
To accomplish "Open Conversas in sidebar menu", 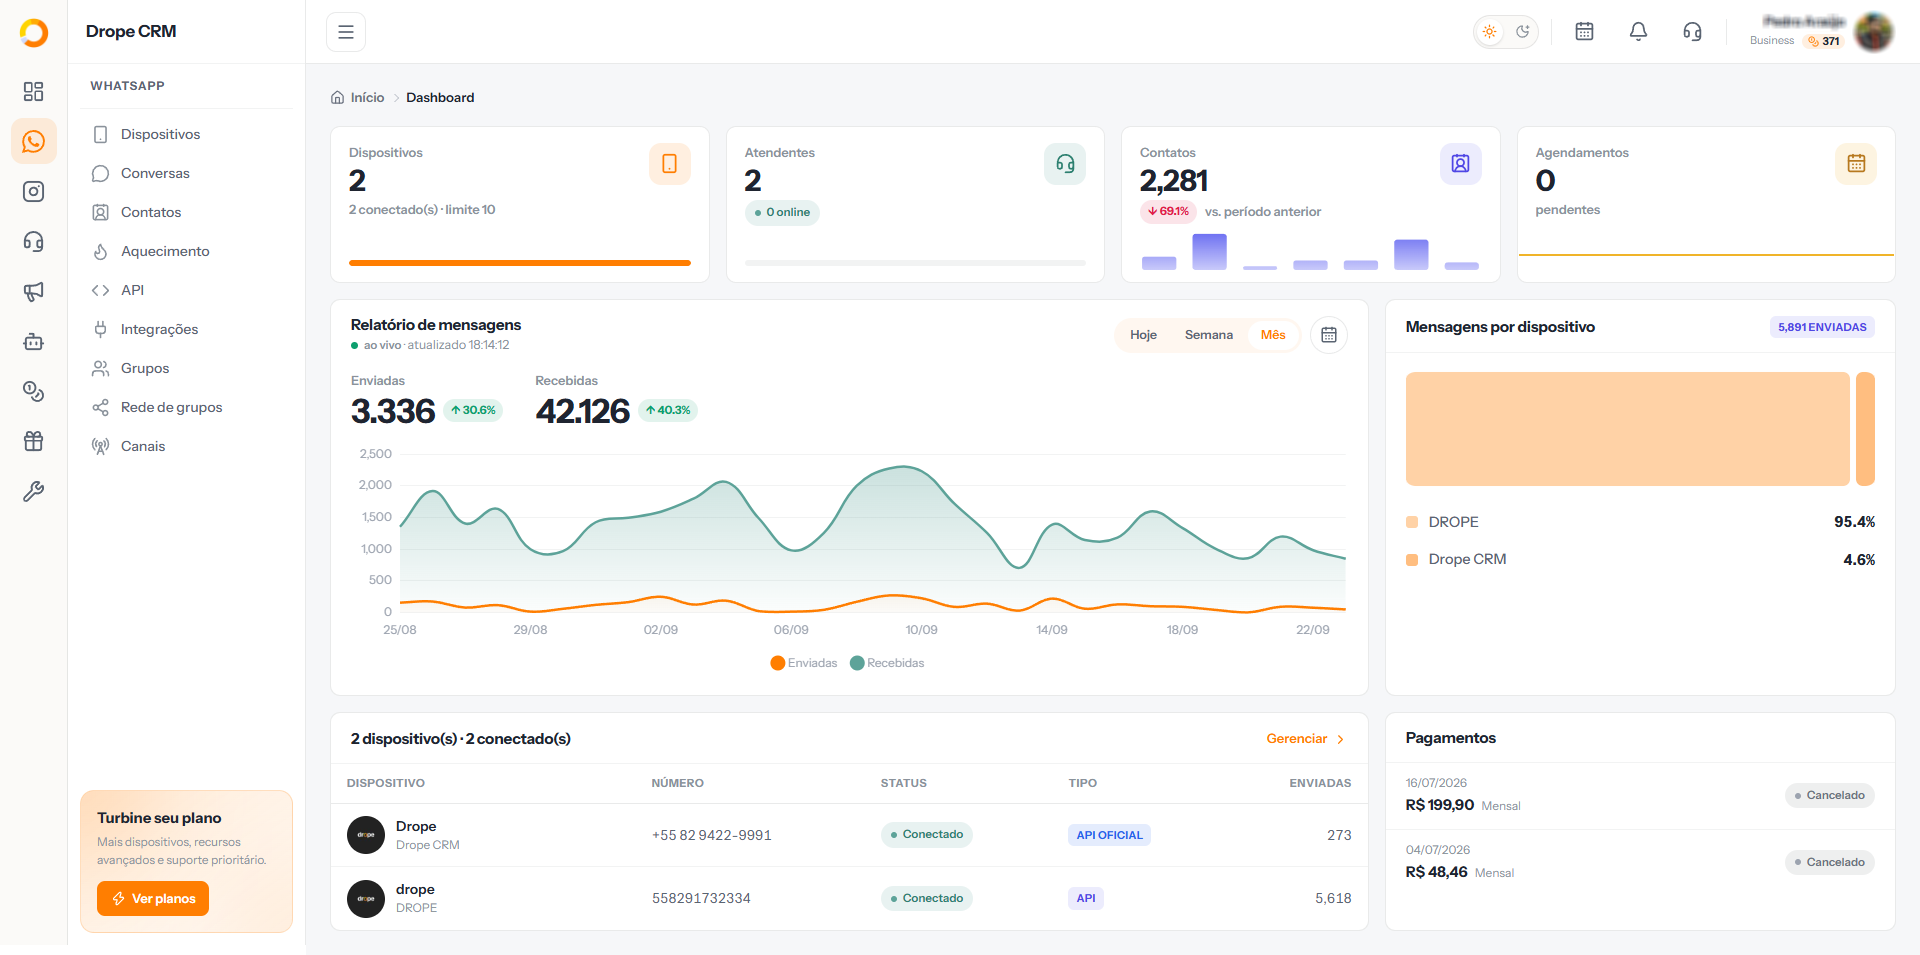I will pyautogui.click(x=186, y=173).
